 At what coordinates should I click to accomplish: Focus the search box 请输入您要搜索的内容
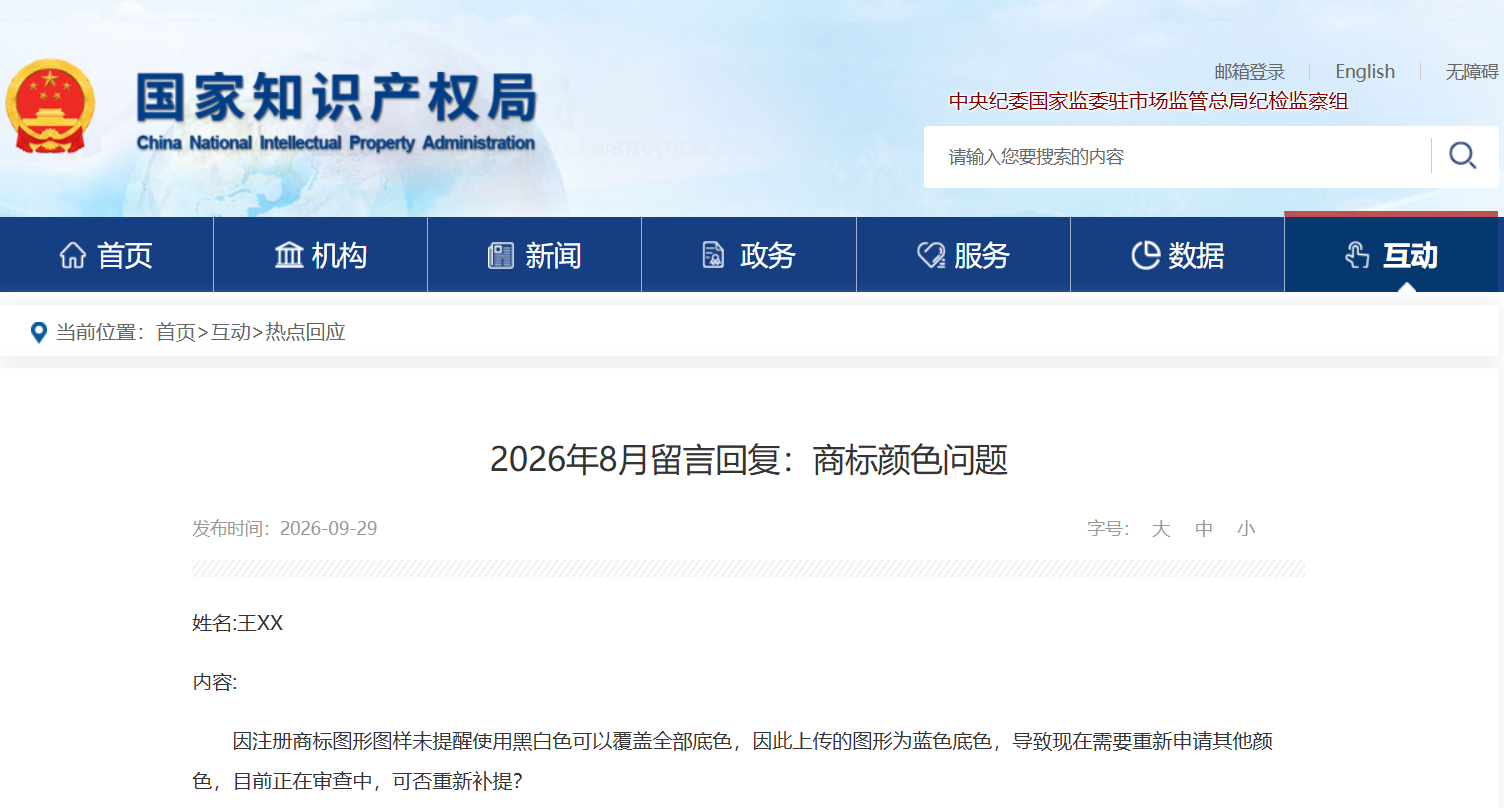[x=1177, y=157]
